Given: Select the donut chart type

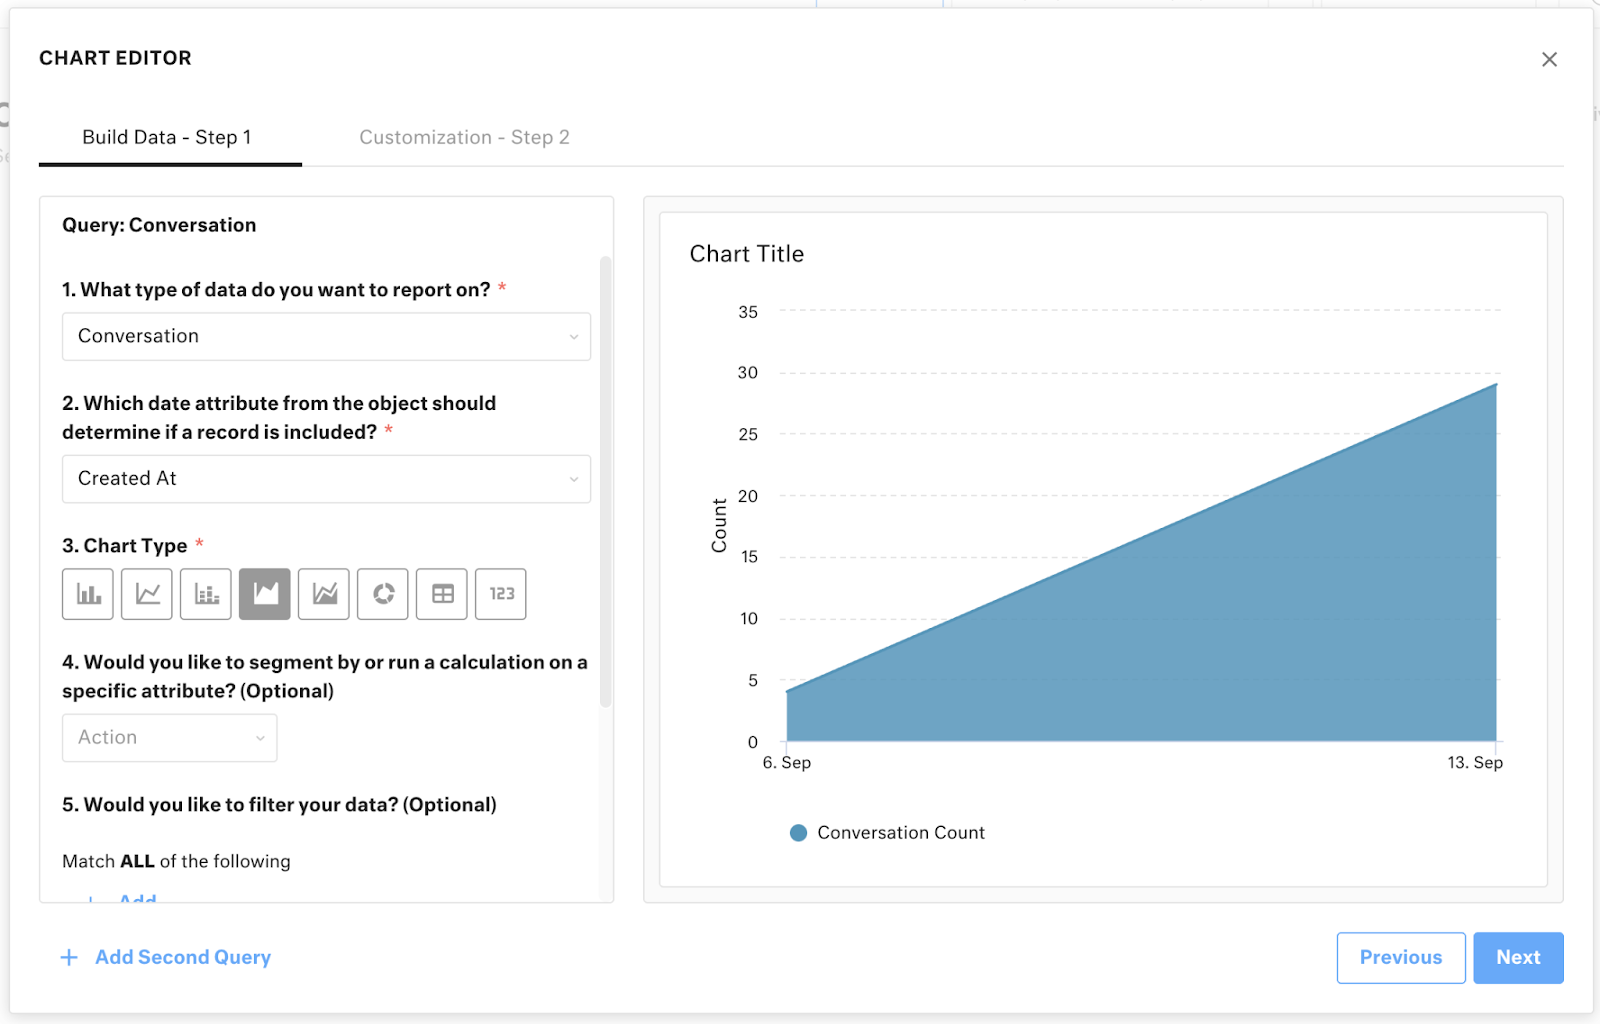Looking at the screenshot, I should point(382,594).
